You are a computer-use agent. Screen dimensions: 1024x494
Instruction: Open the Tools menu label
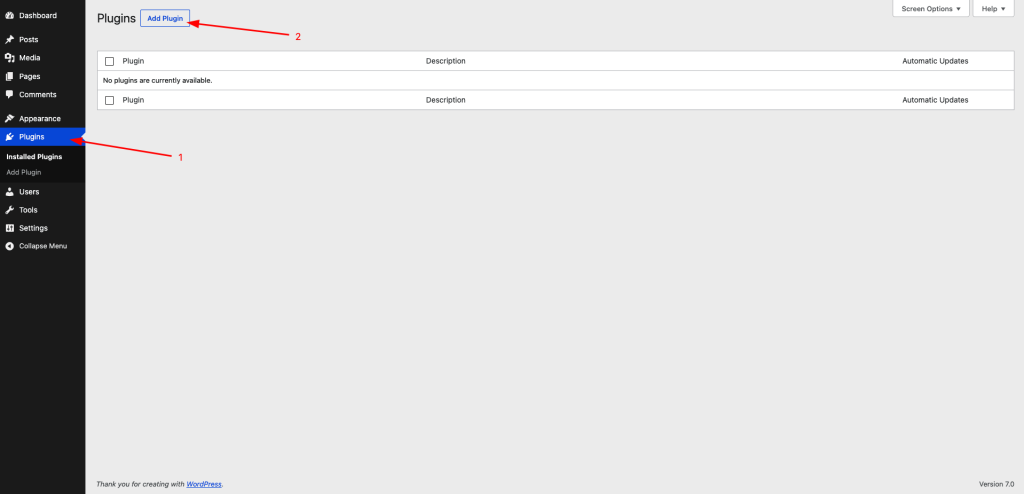point(28,210)
